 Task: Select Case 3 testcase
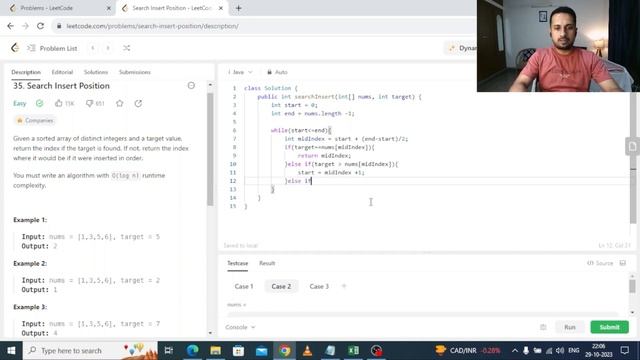pos(319,287)
